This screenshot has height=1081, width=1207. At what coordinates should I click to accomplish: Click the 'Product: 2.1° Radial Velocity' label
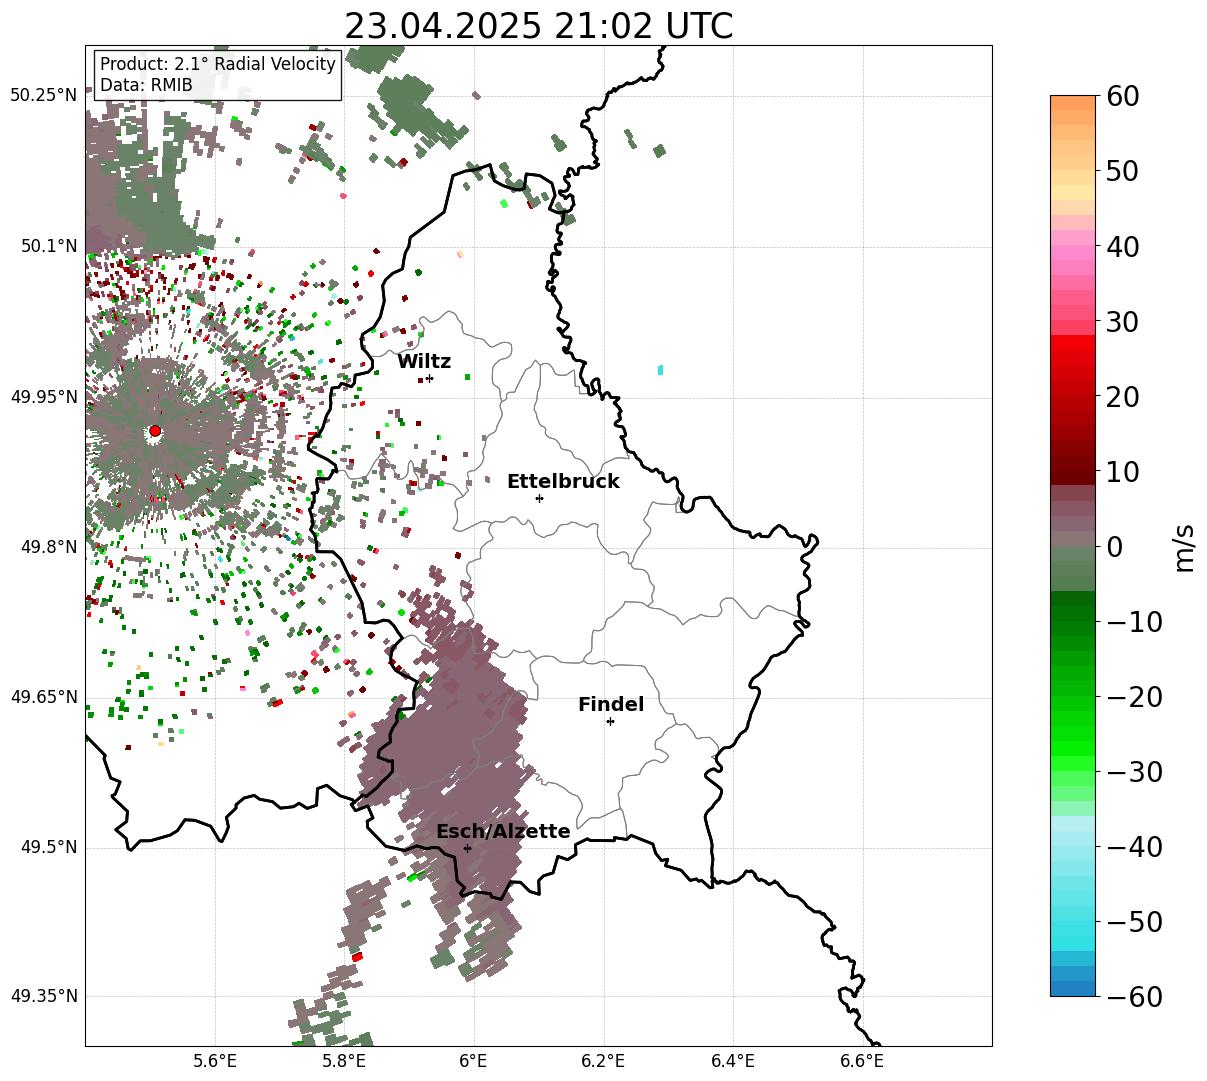tap(218, 64)
